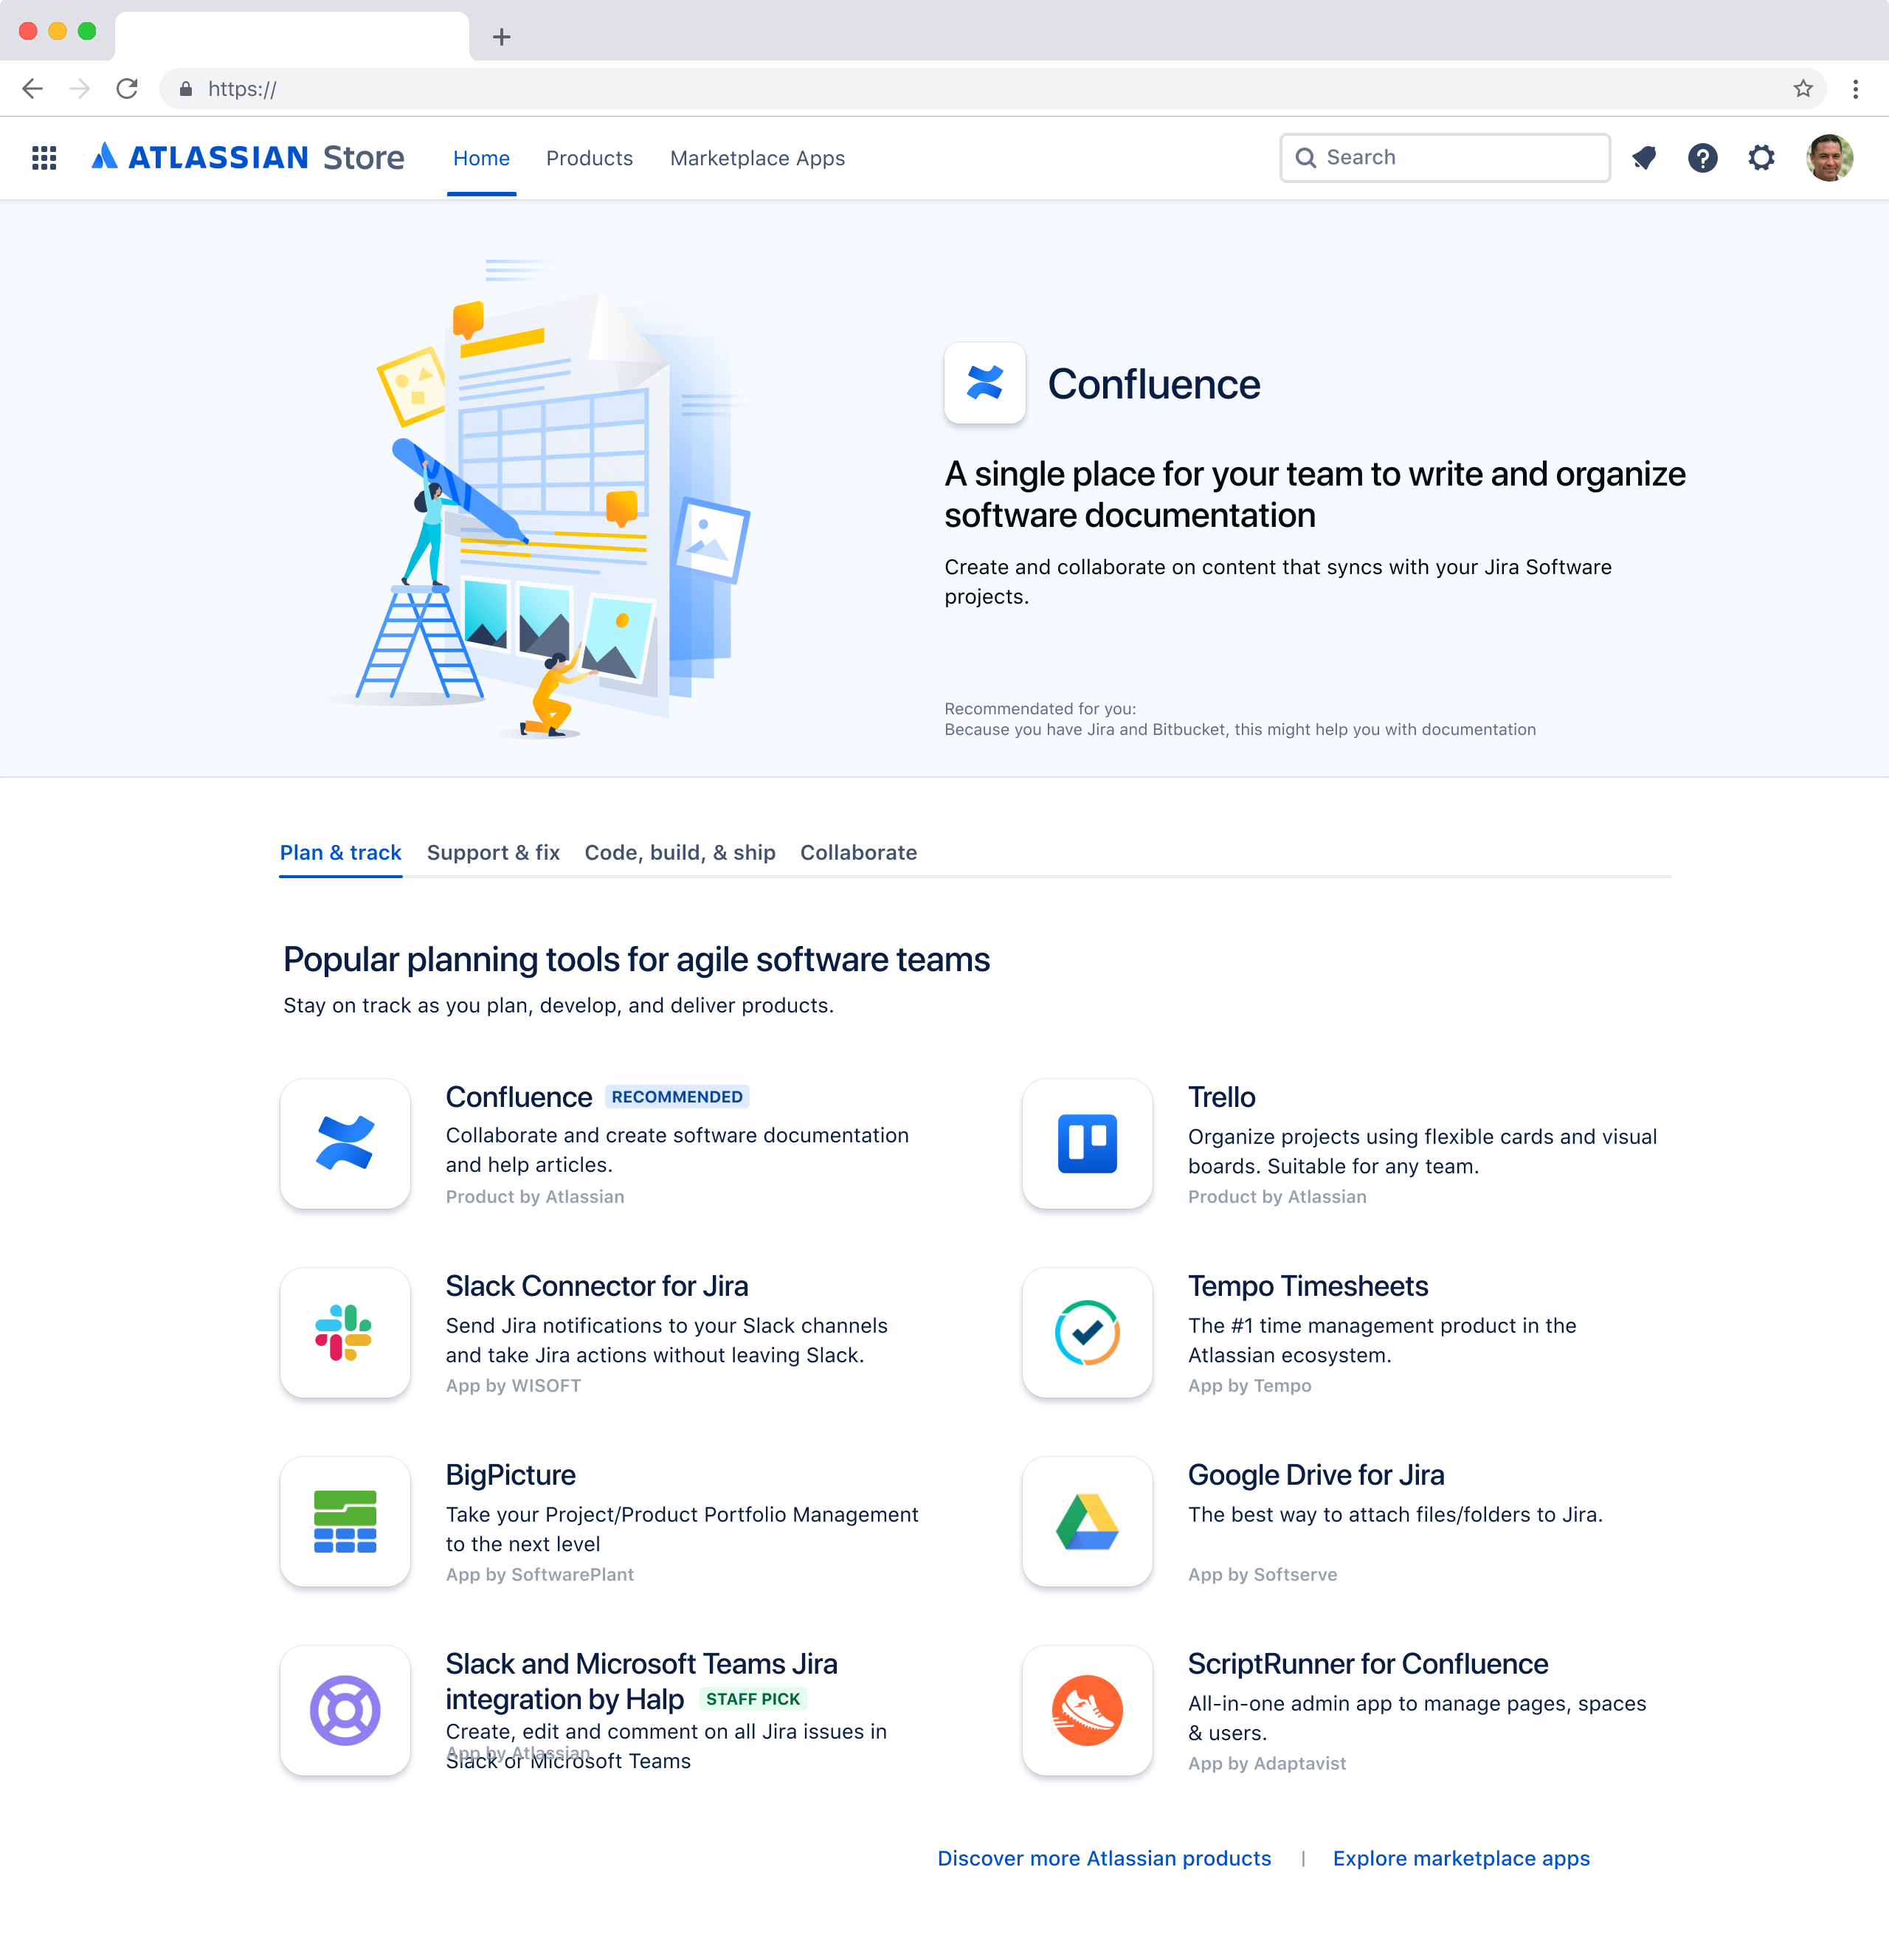
Task: Click the BigPicture app icon
Action: tap(345, 1521)
